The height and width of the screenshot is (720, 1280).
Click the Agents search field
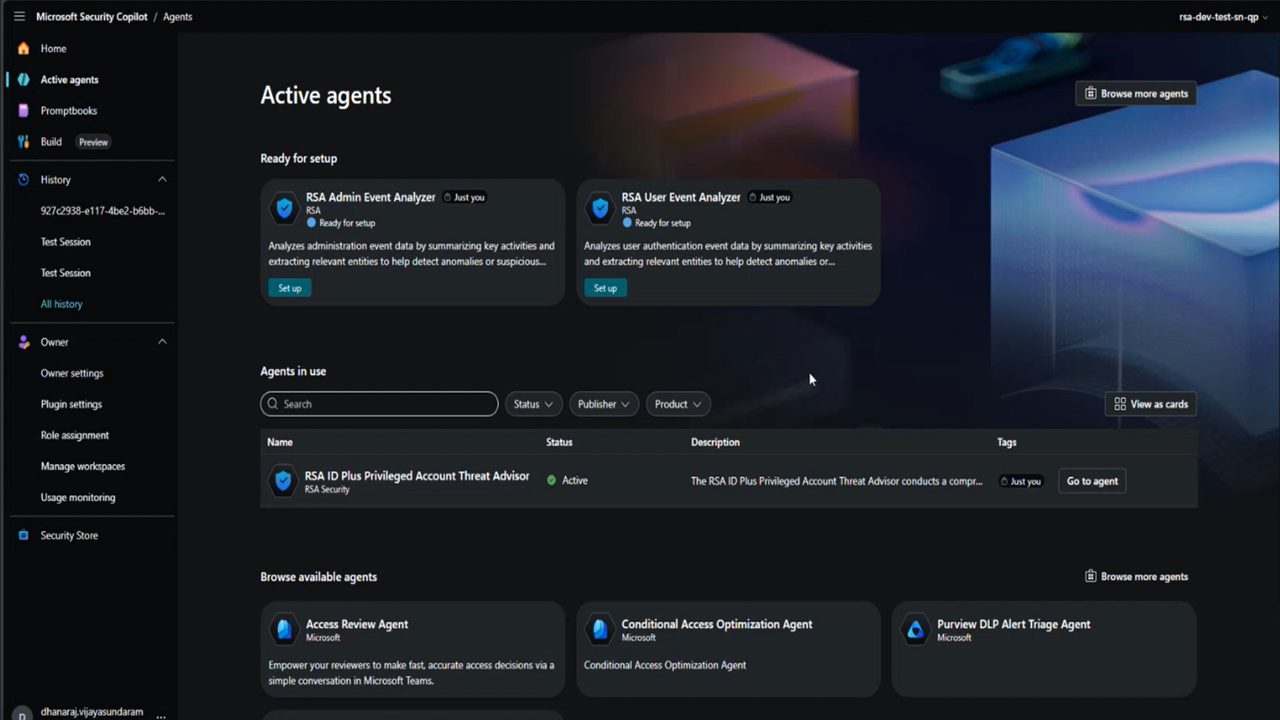379,404
